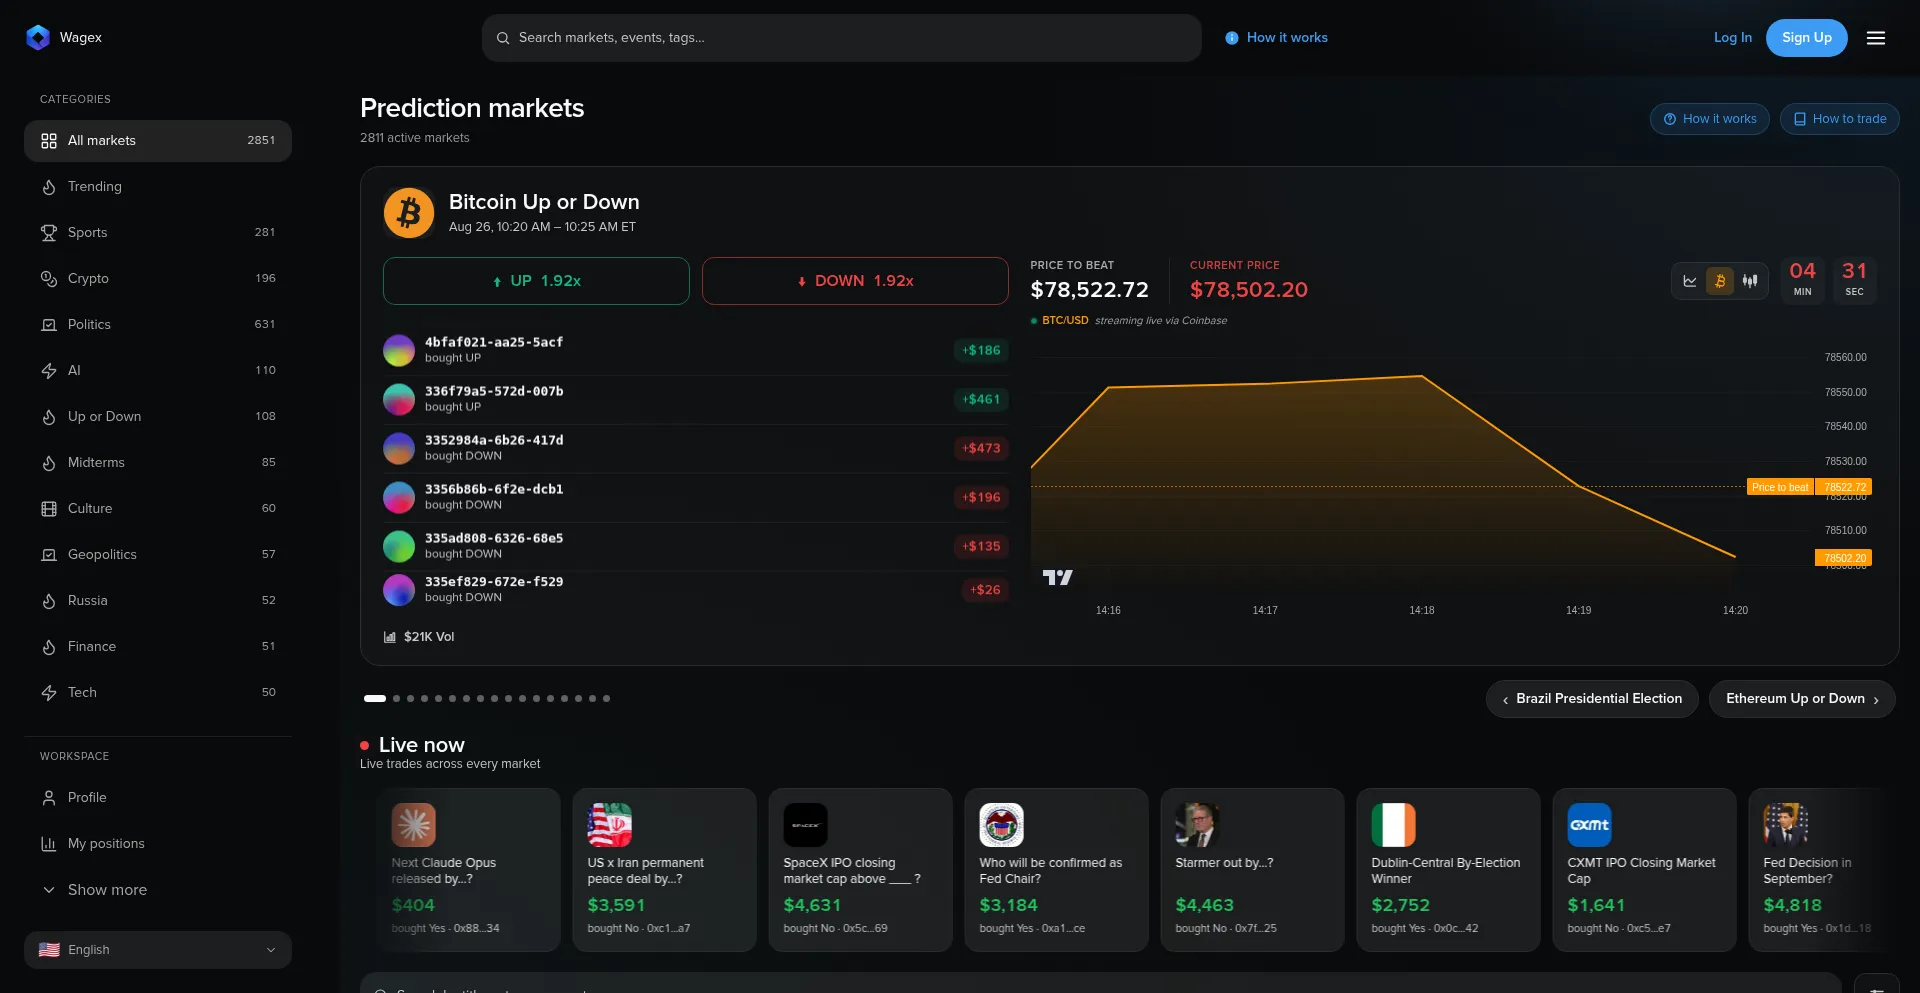This screenshot has width=1920, height=993.
Task: Go to previous Brazil Presidential Election market
Action: pyautogui.click(x=1592, y=699)
